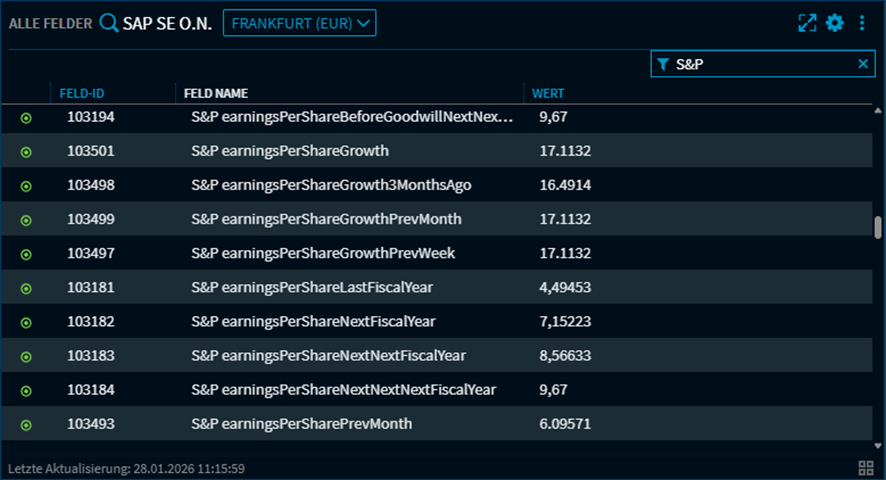Click the green indicator for field 103493

26,425
